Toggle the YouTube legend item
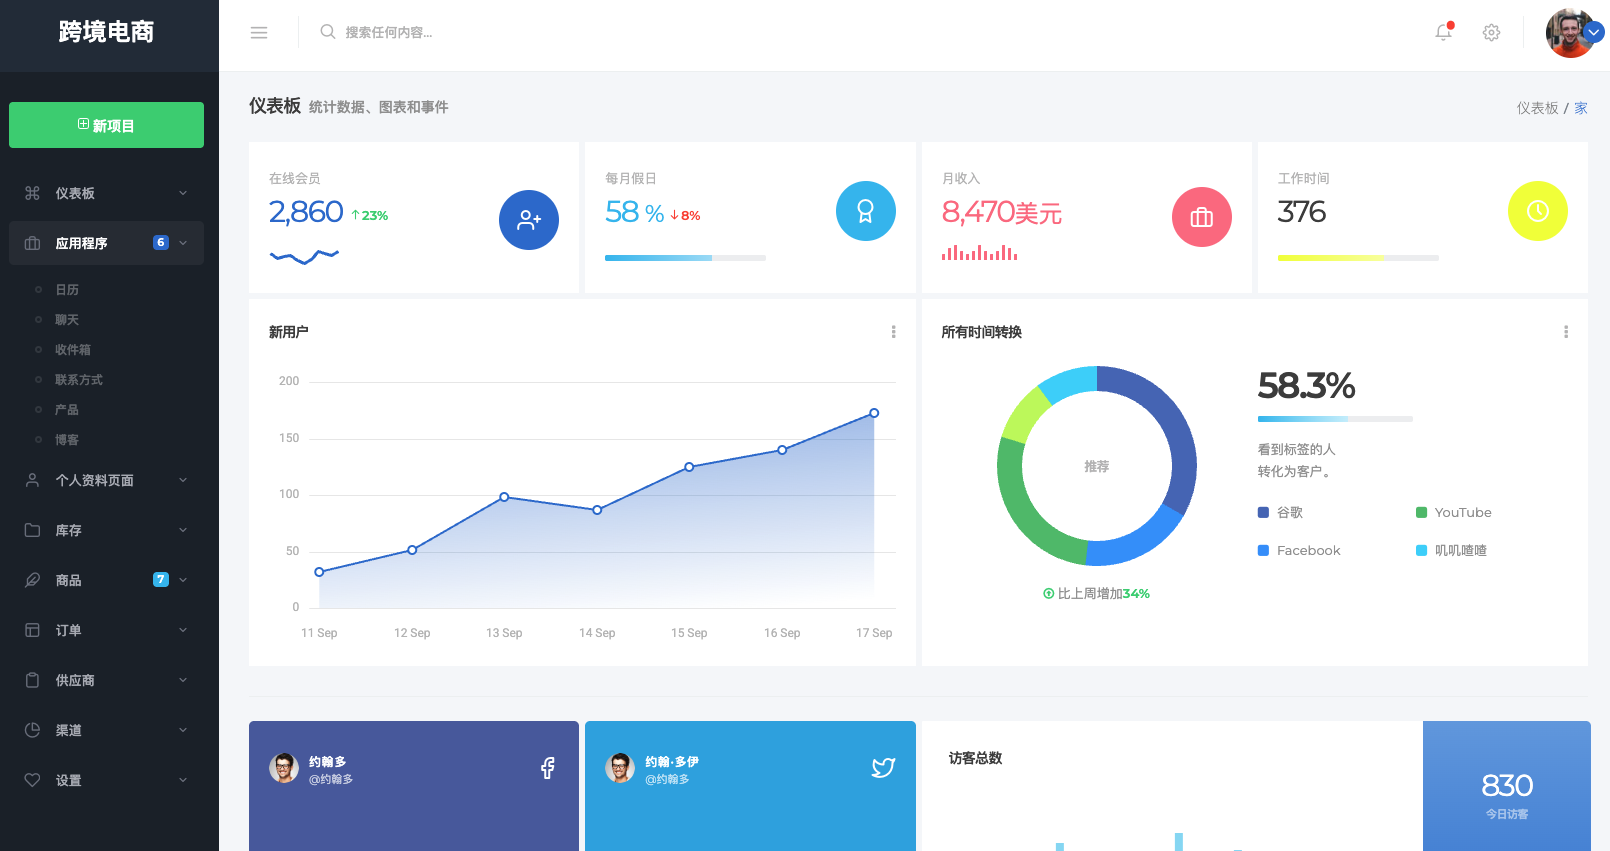 click(x=1453, y=513)
